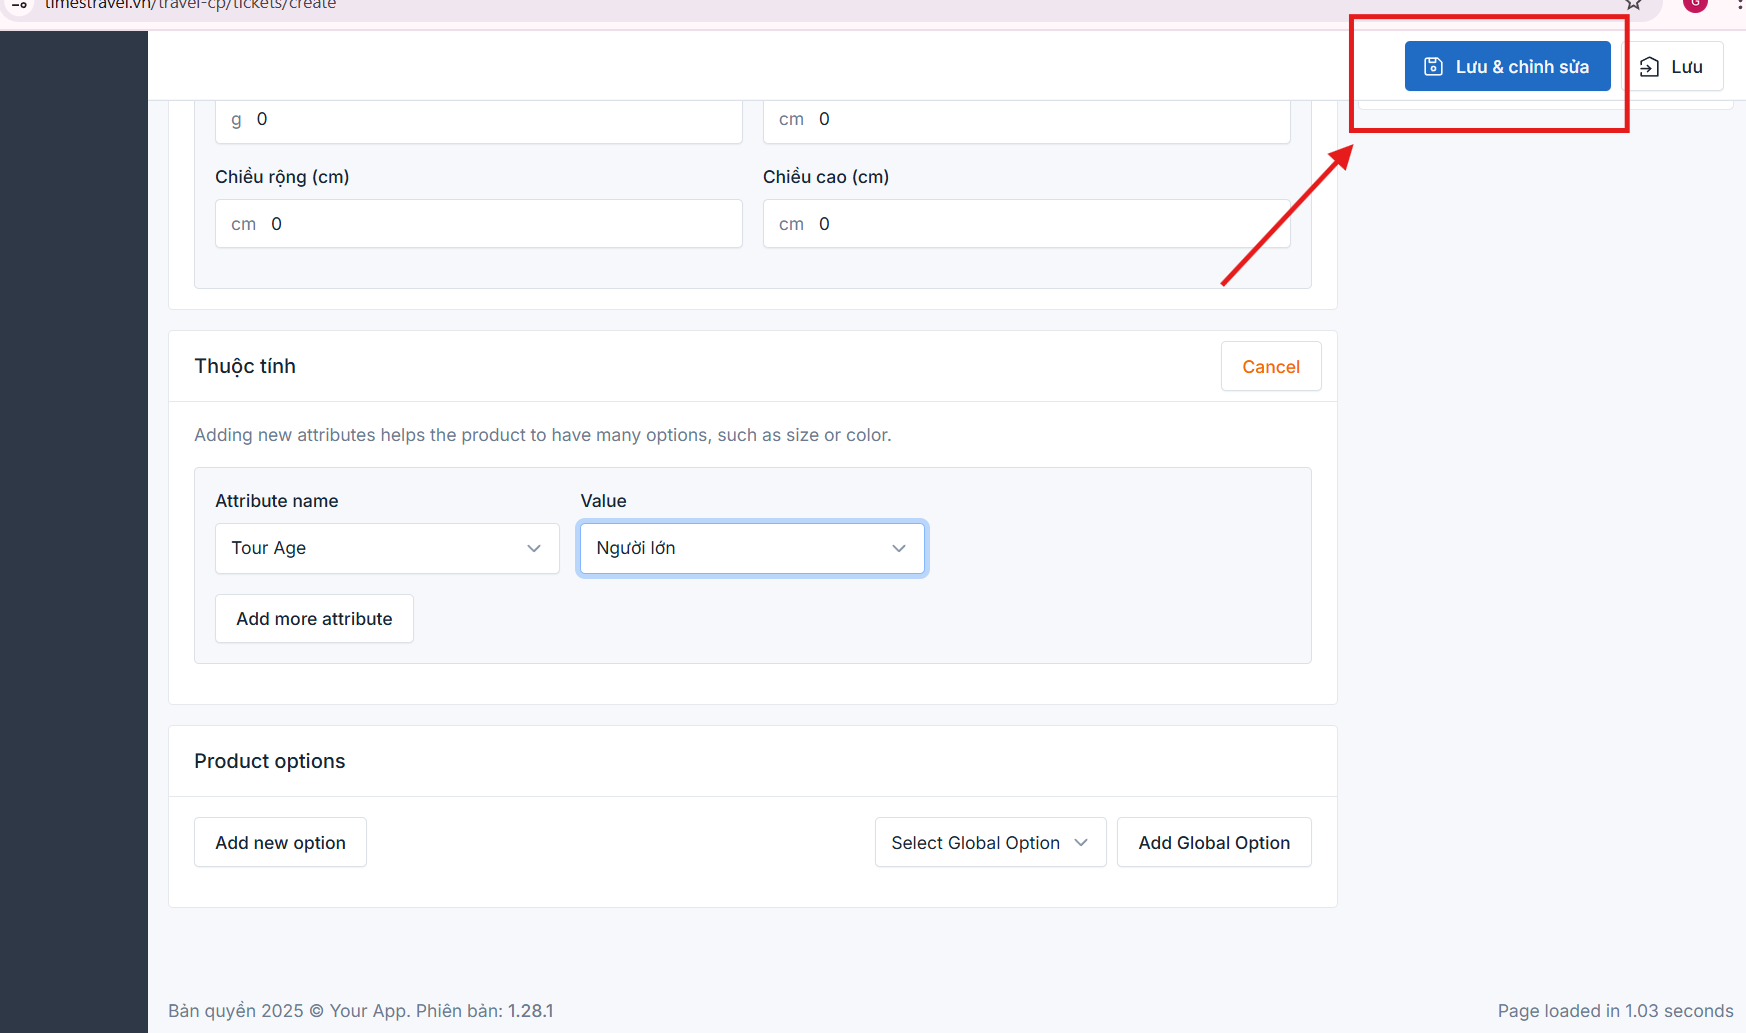Focus the weight input with g prefix
This screenshot has height=1033, width=1746.
coord(479,120)
